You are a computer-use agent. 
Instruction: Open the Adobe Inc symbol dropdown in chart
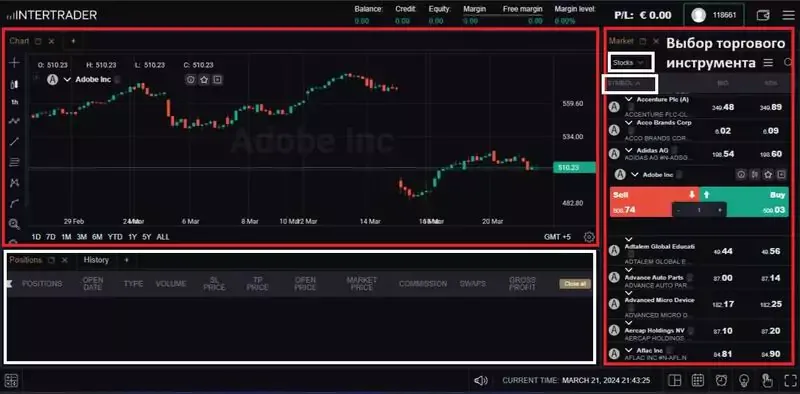tap(67, 80)
